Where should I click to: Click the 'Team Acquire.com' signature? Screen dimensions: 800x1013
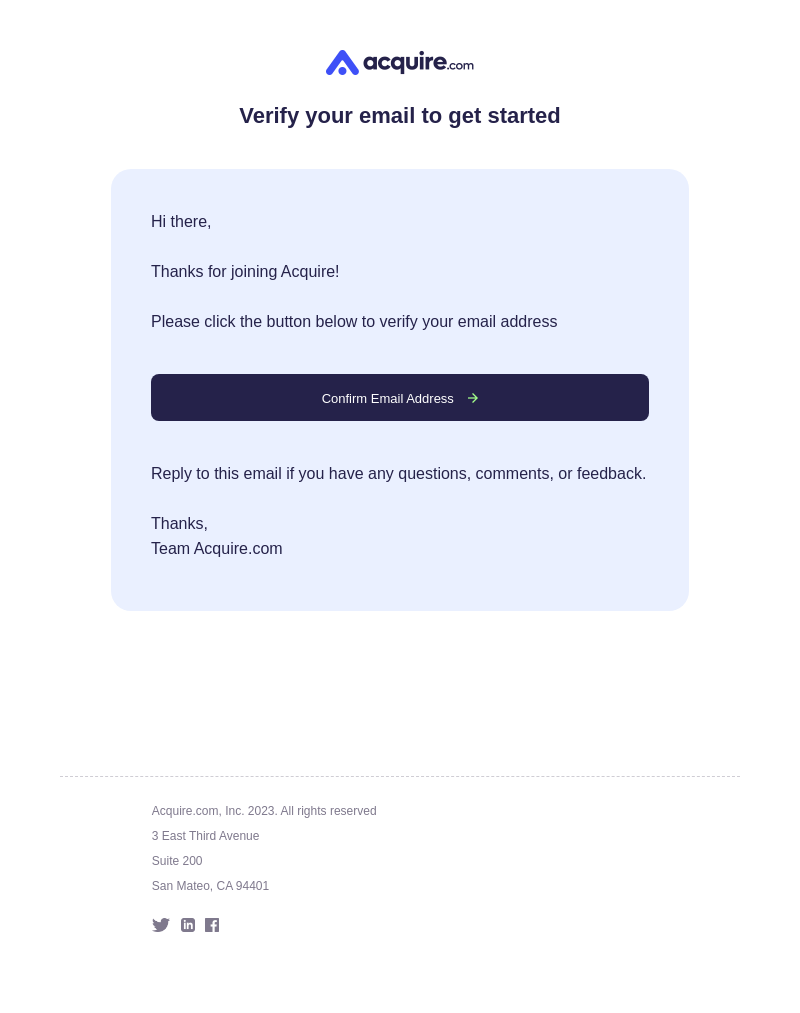(x=216, y=548)
